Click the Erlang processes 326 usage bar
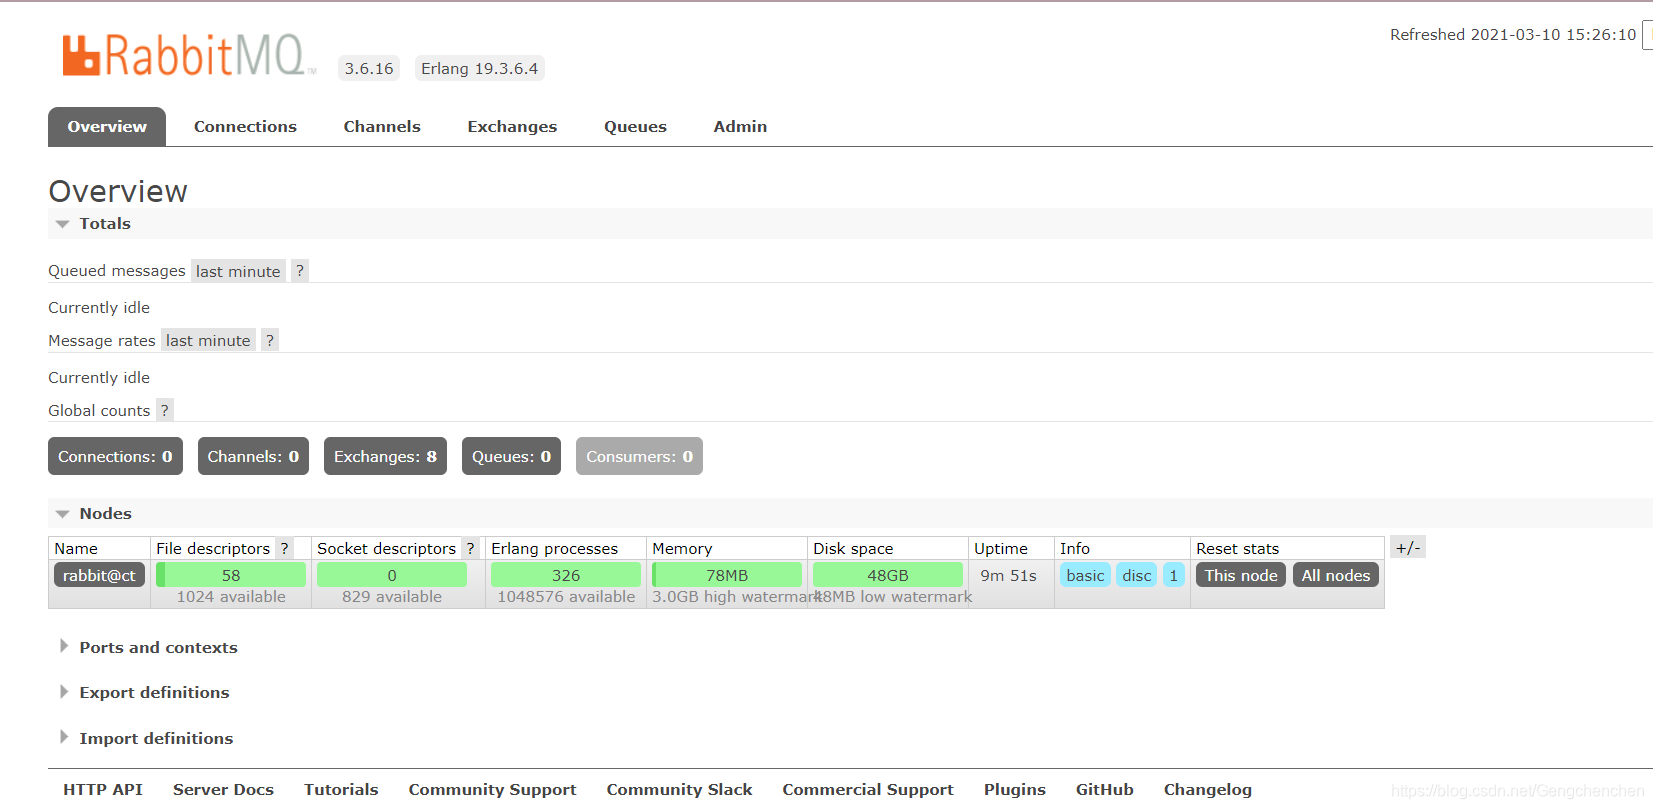This screenshot has width=1653, height=809. point(566,575)
